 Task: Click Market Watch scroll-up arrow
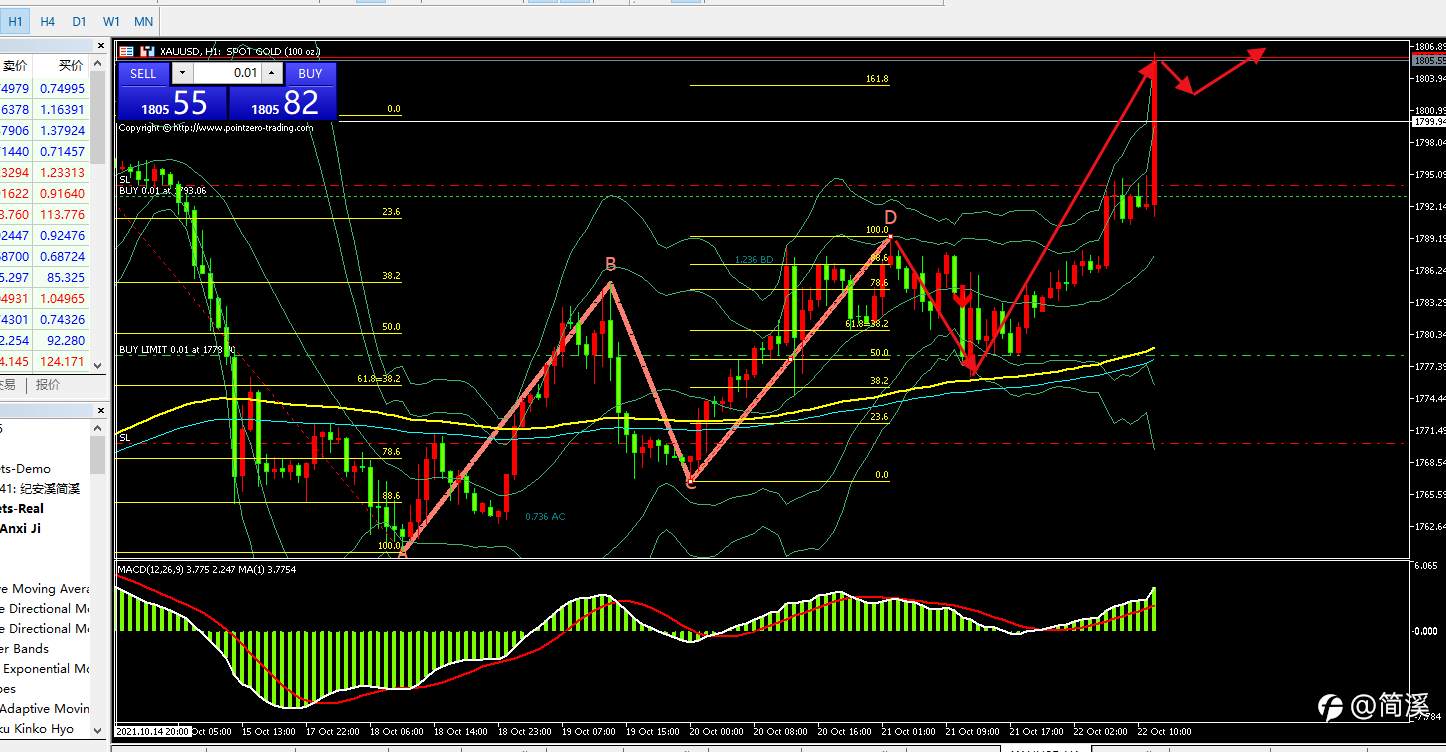98,64
